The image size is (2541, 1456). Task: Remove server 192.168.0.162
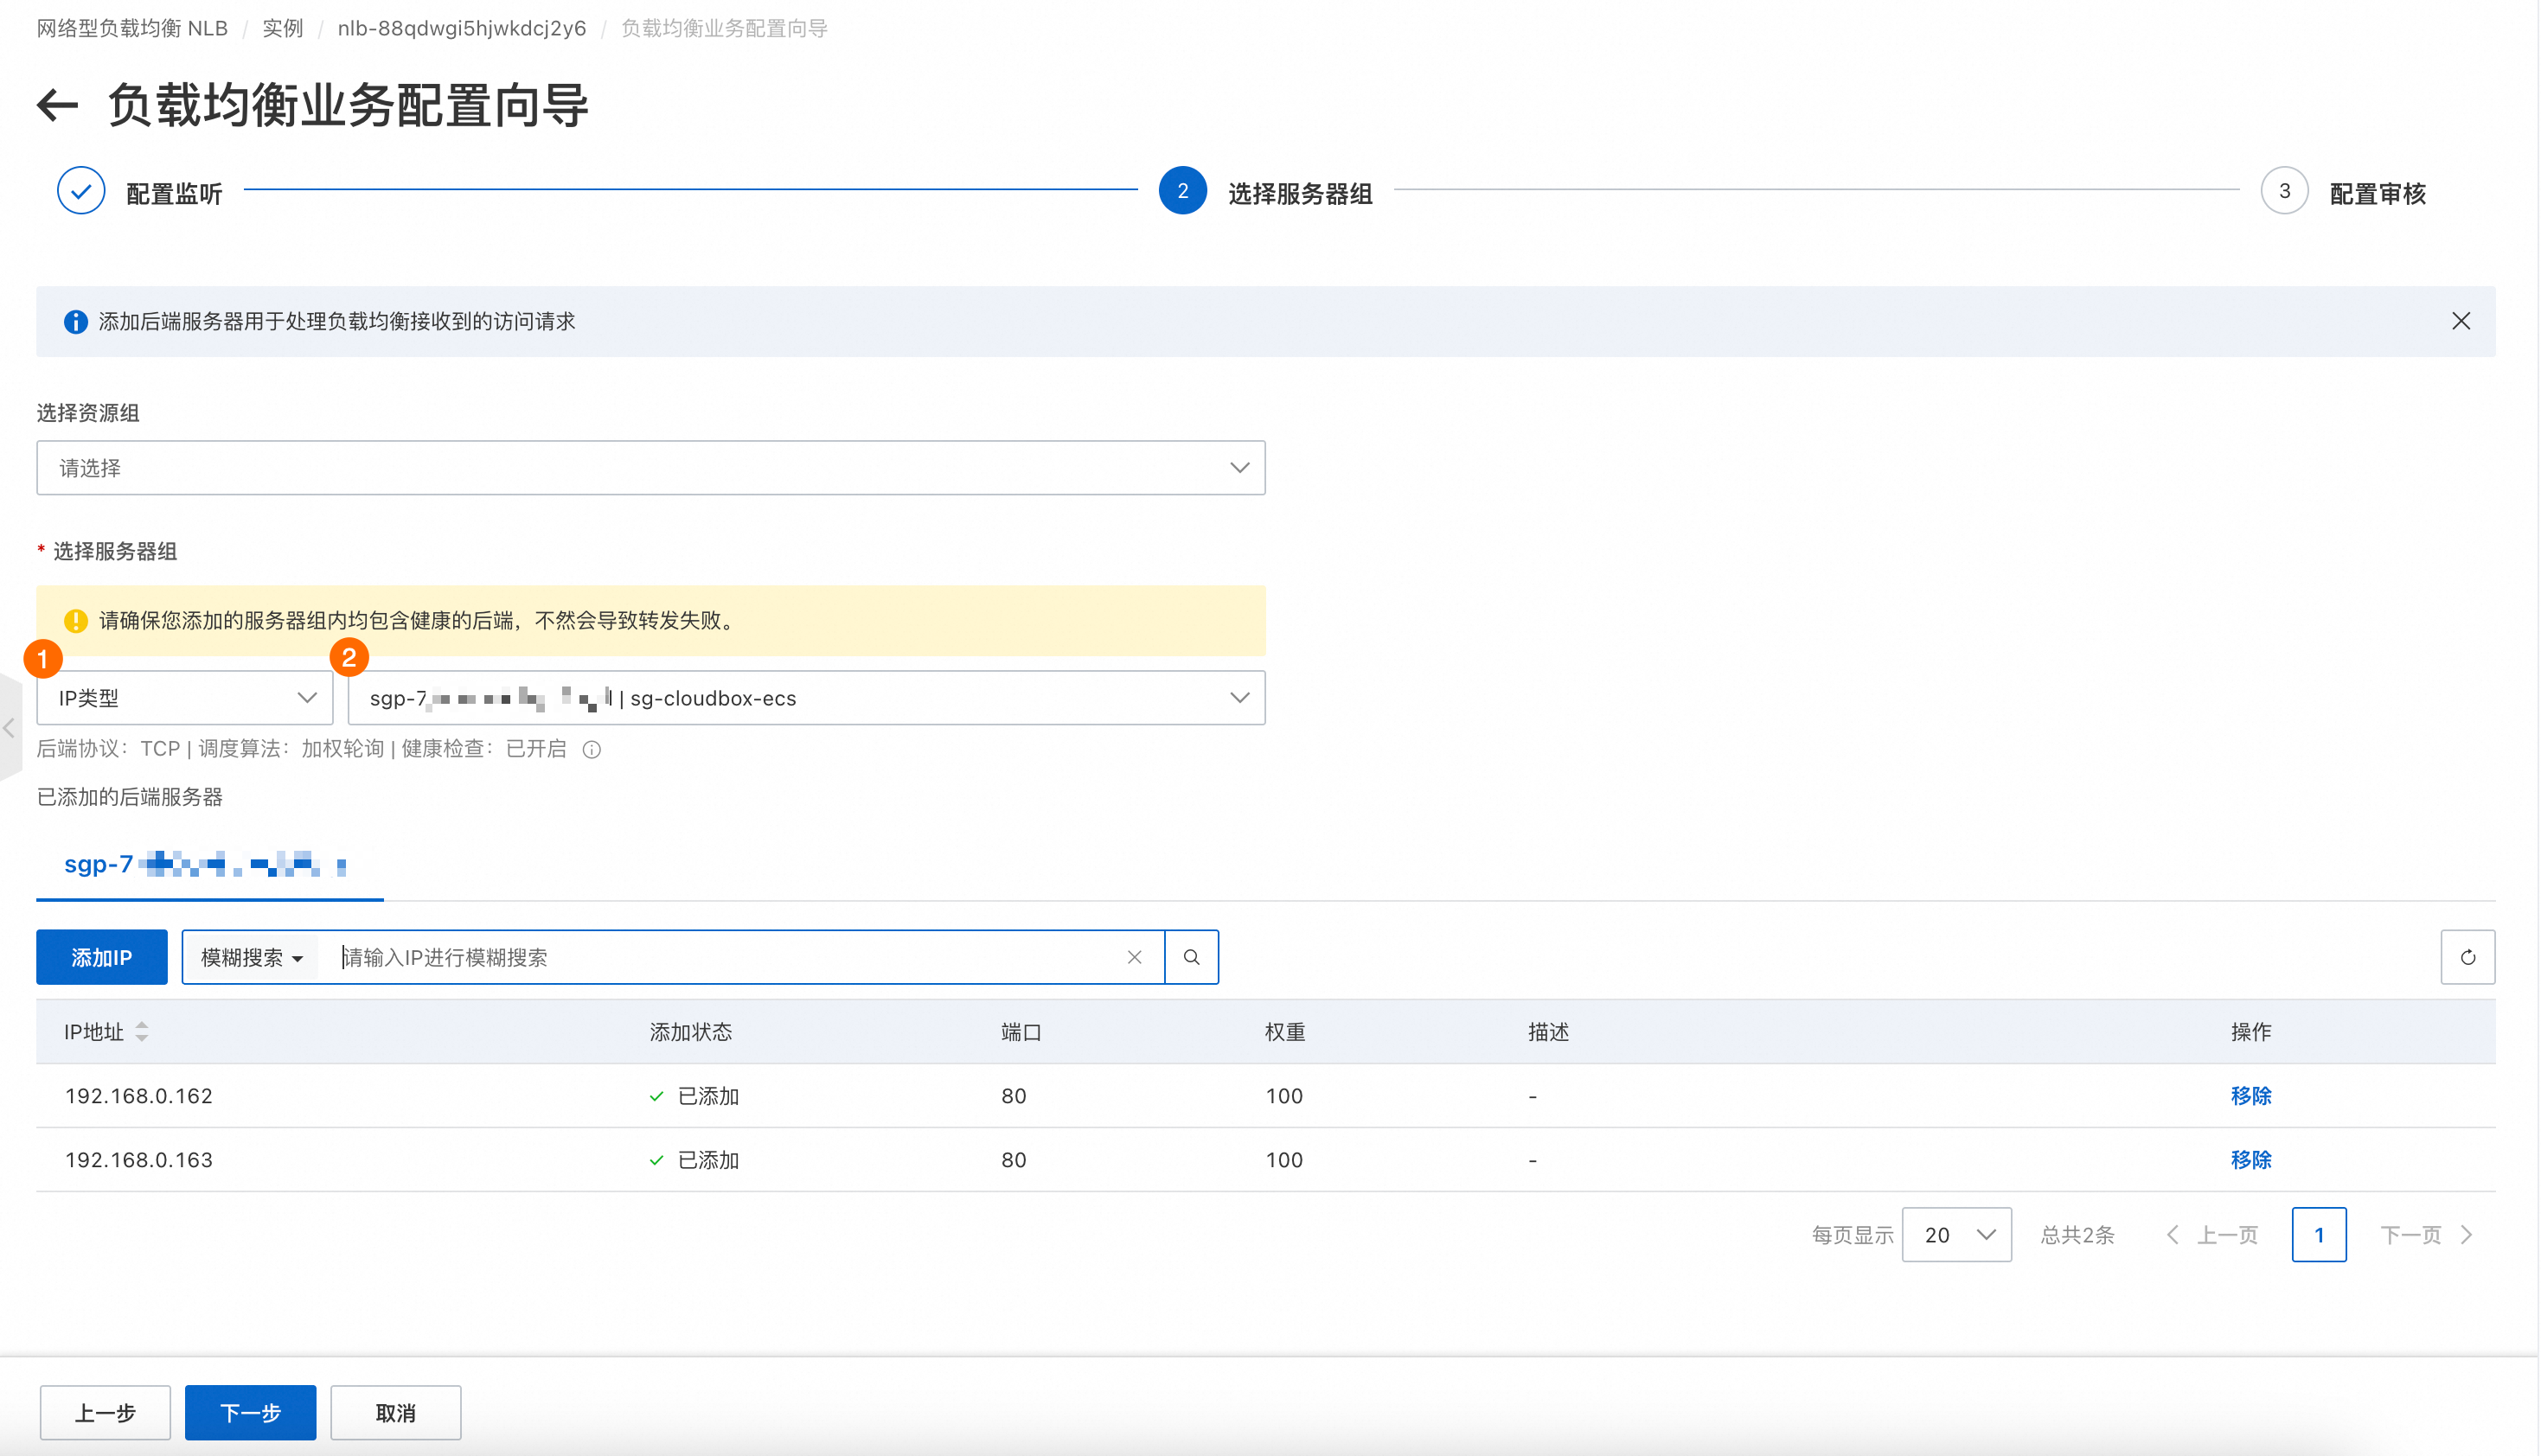tap(2250, 1095)
